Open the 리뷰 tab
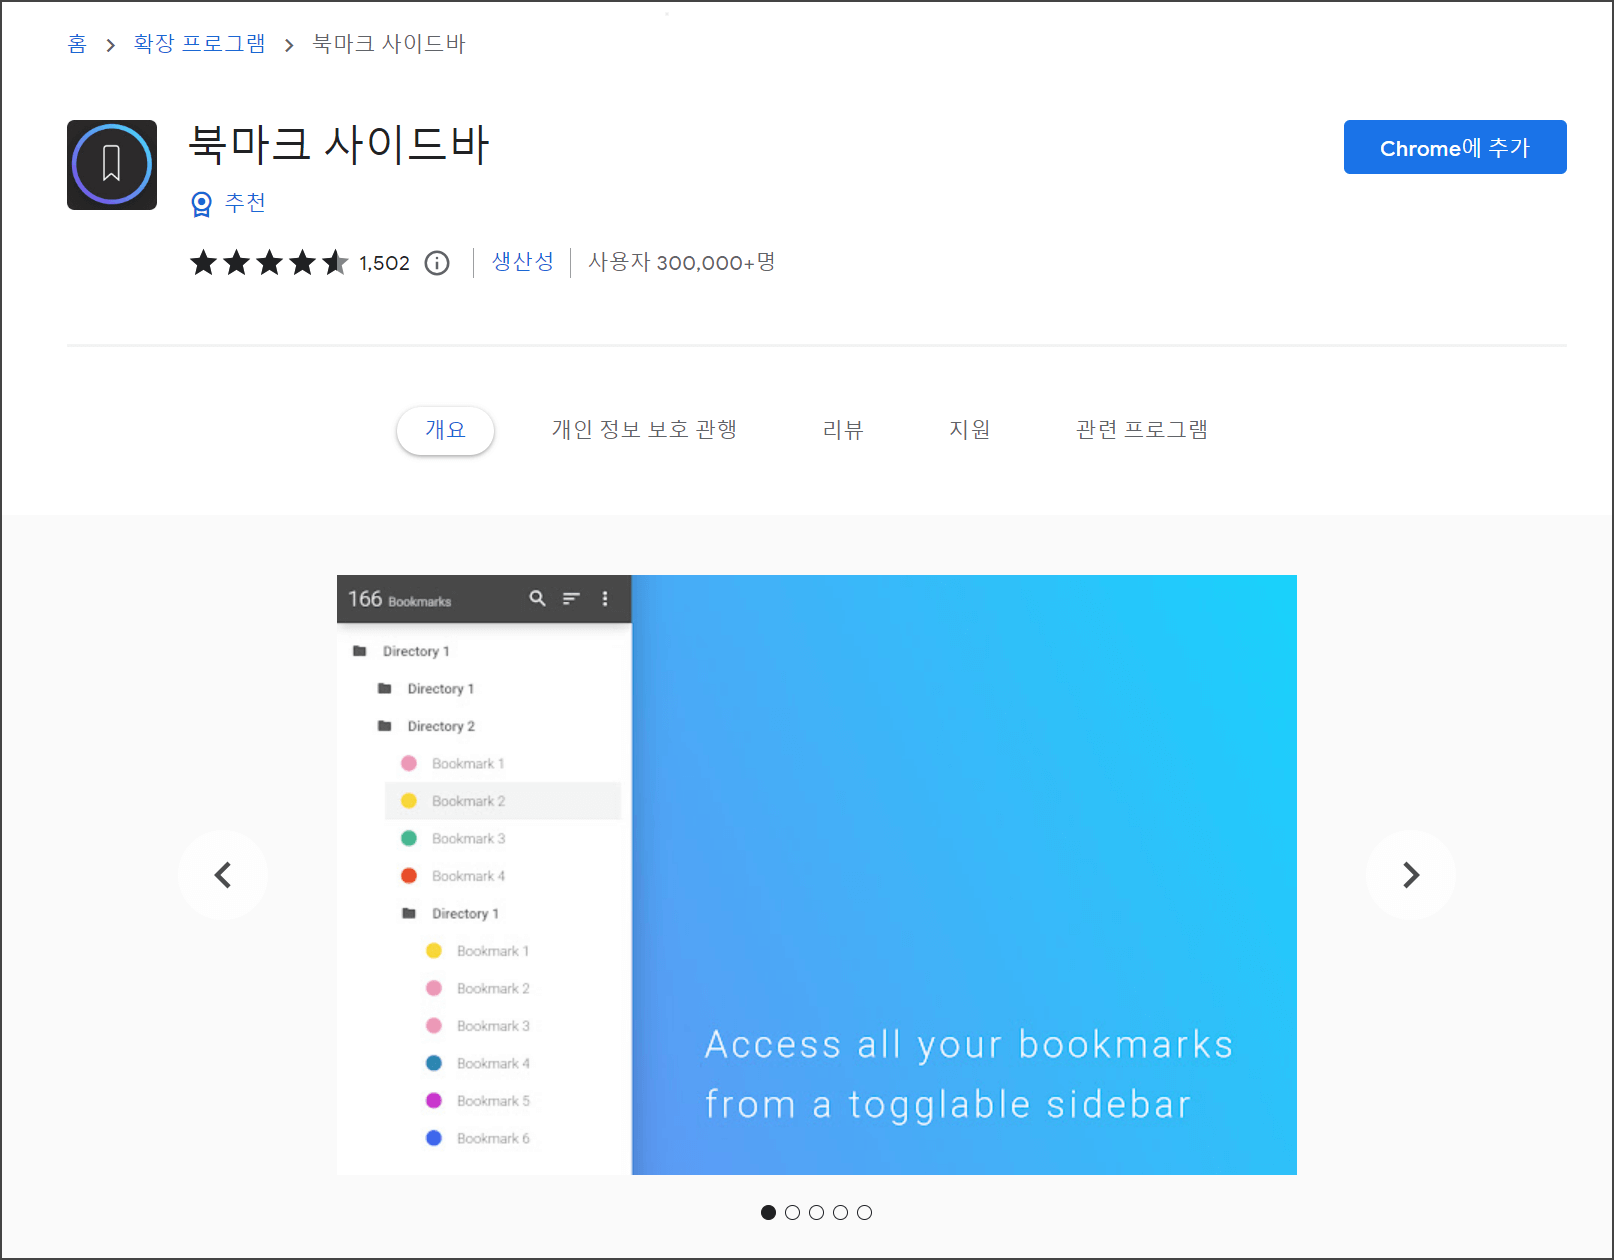 click(x=843, y=430)
